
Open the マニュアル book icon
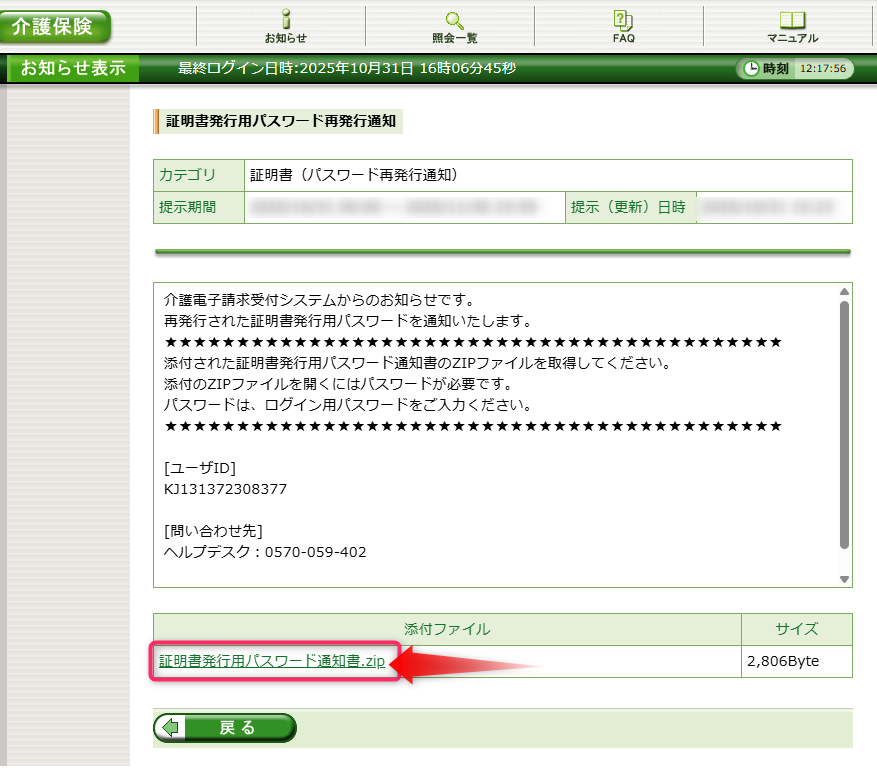[792, 20]
